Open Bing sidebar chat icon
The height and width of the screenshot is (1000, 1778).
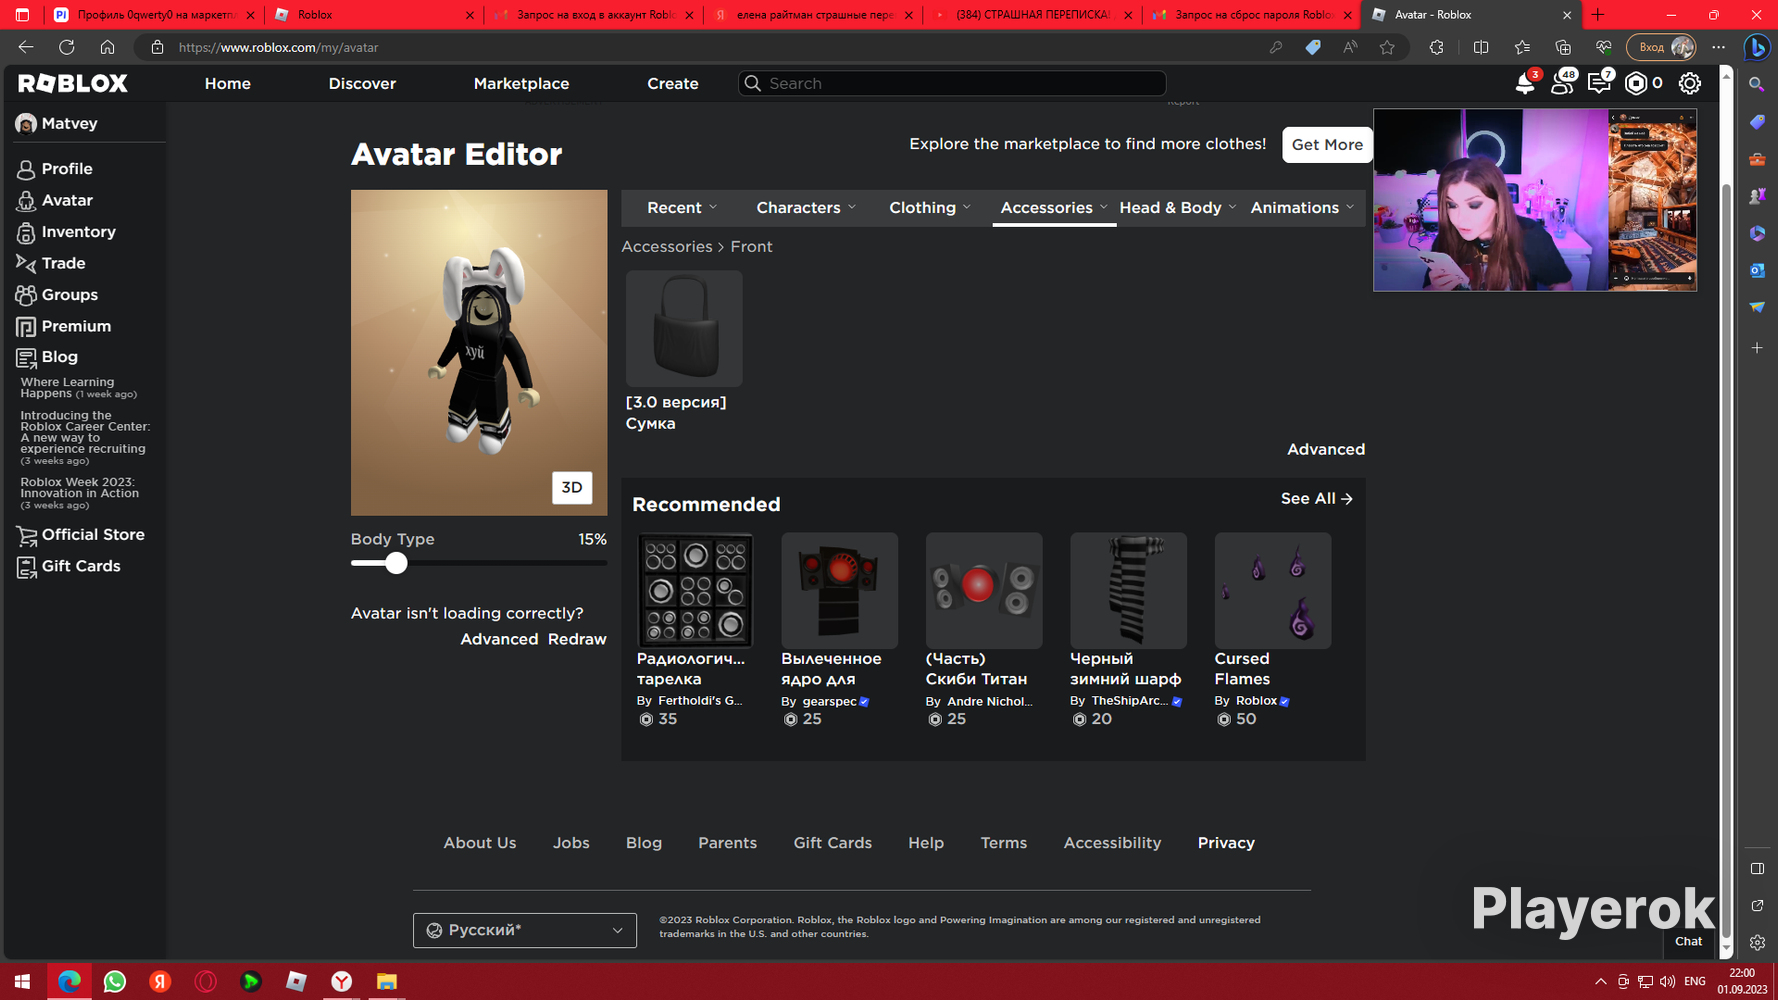point(1757,47)
